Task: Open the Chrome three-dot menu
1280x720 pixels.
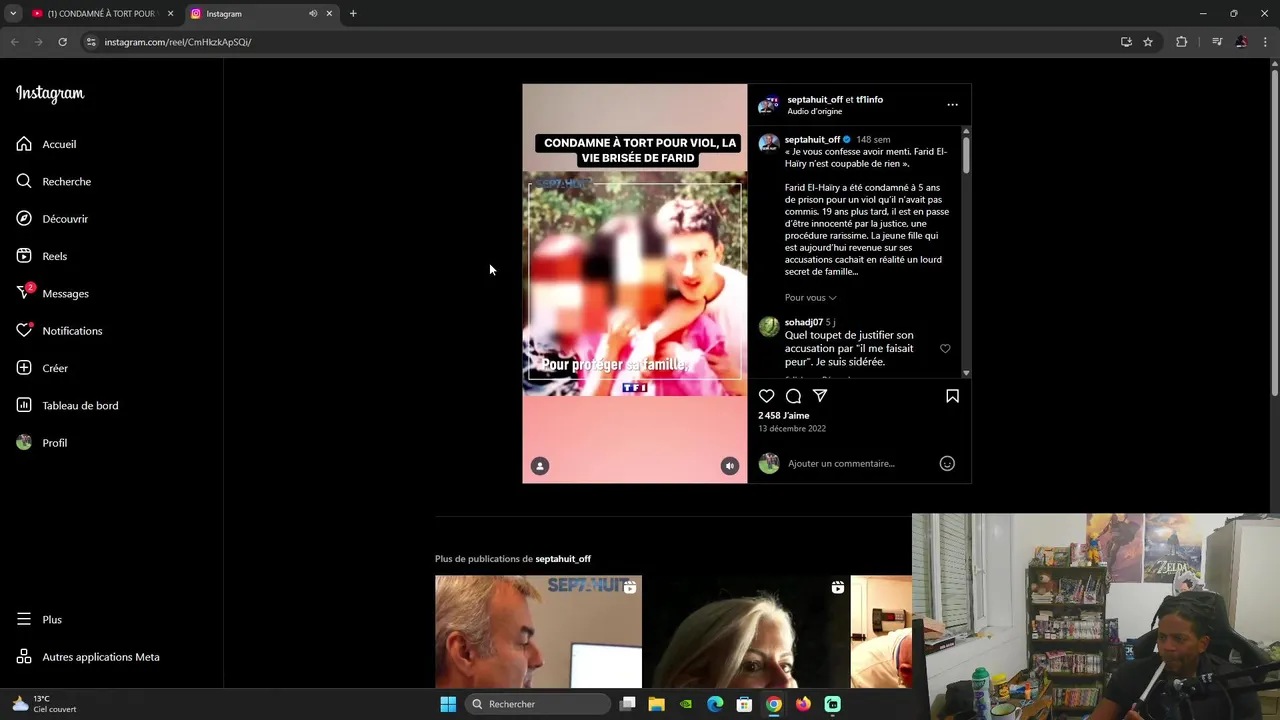Action: (x=1266, y=42)
